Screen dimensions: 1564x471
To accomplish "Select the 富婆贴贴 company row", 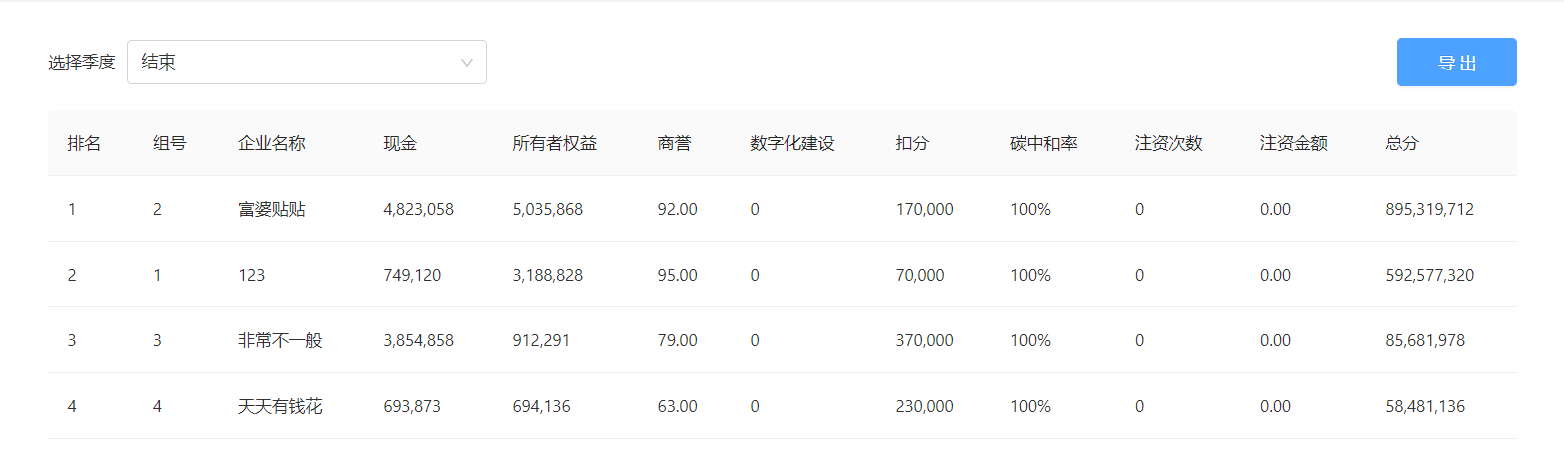I will click(x=782, y=209).
